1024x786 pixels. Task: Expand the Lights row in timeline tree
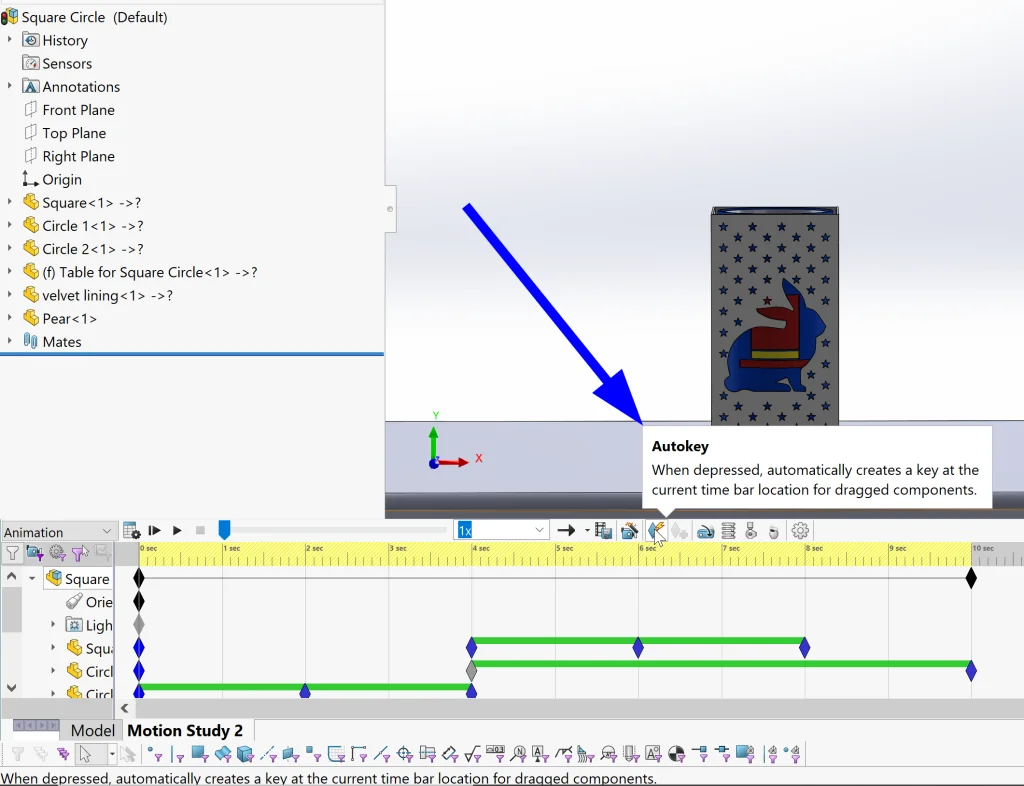53,625
